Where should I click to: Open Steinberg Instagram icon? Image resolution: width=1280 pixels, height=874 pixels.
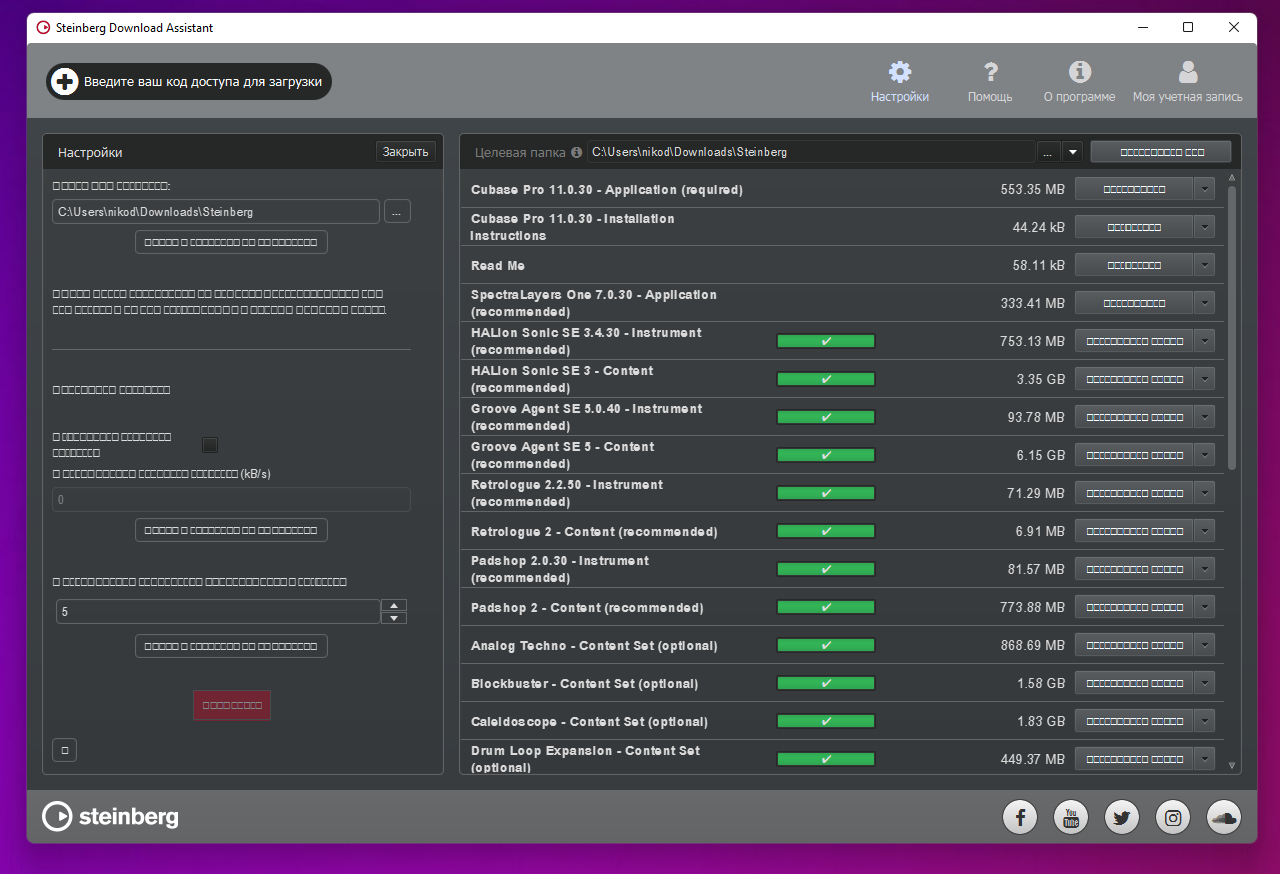pyautogui.click(x=1173, y=818)
